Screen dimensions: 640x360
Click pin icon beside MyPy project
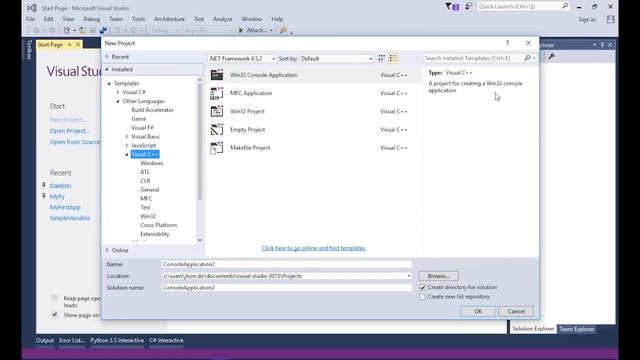coord(44,196)
